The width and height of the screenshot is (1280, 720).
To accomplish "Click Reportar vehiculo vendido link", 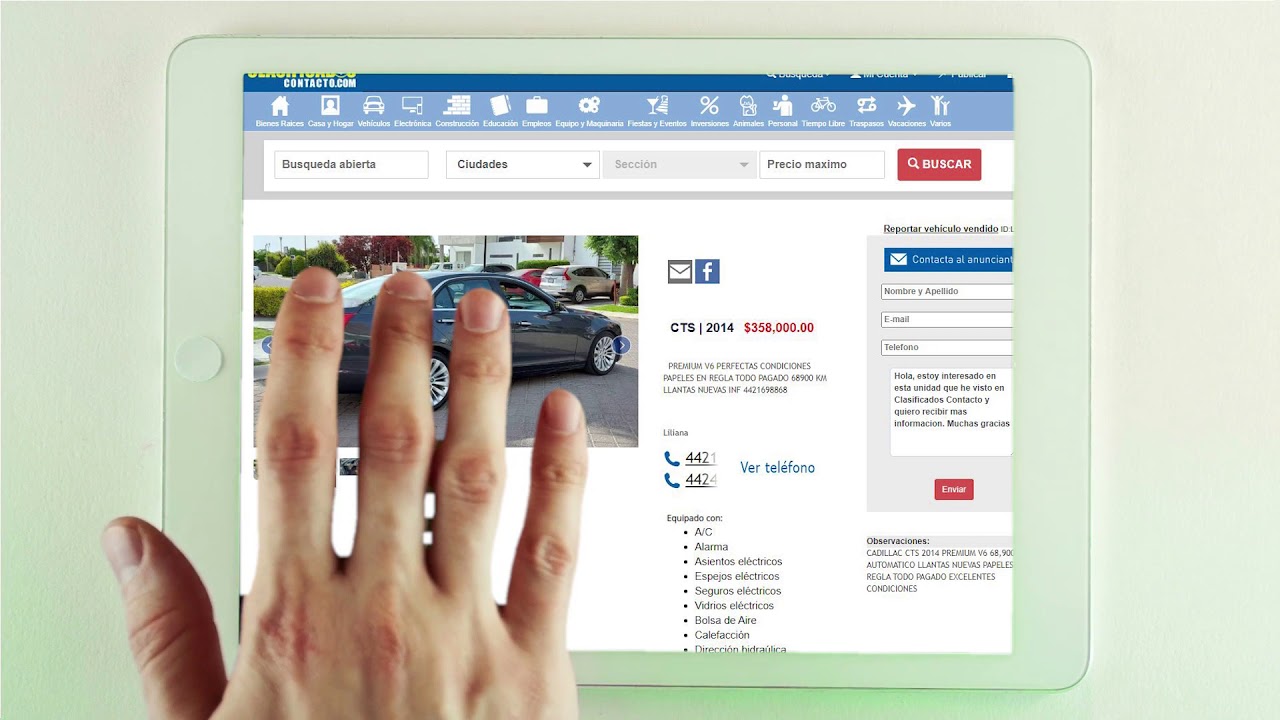I will click(x=941, y=229).
